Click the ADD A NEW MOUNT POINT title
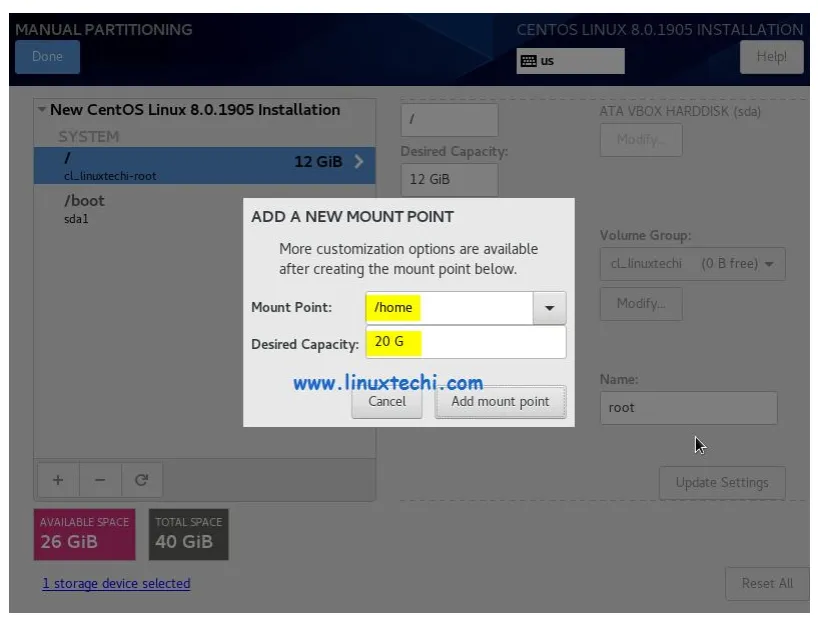The width and height of the screenshot is (818, 625). 352,217
